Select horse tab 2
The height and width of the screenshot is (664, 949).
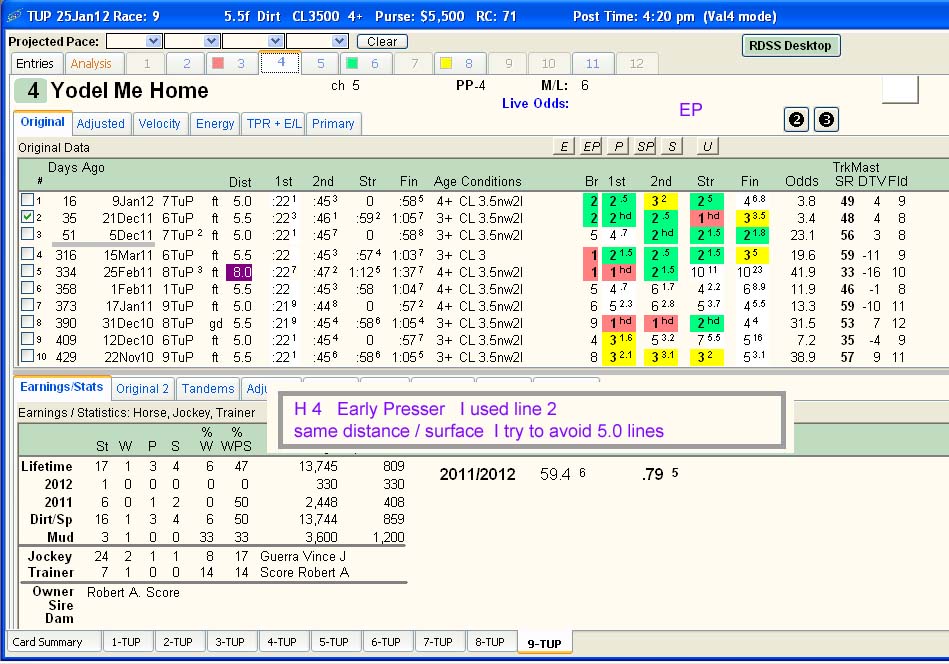click(186, 64)
